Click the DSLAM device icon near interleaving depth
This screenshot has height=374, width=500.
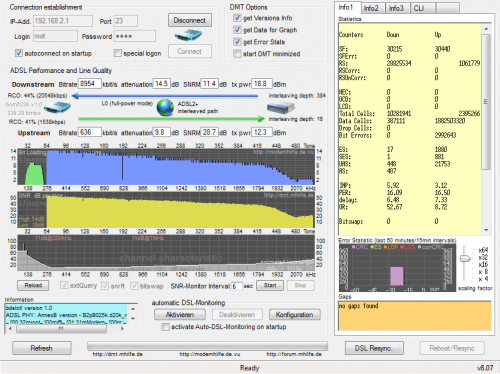click(x=281, y=108)
